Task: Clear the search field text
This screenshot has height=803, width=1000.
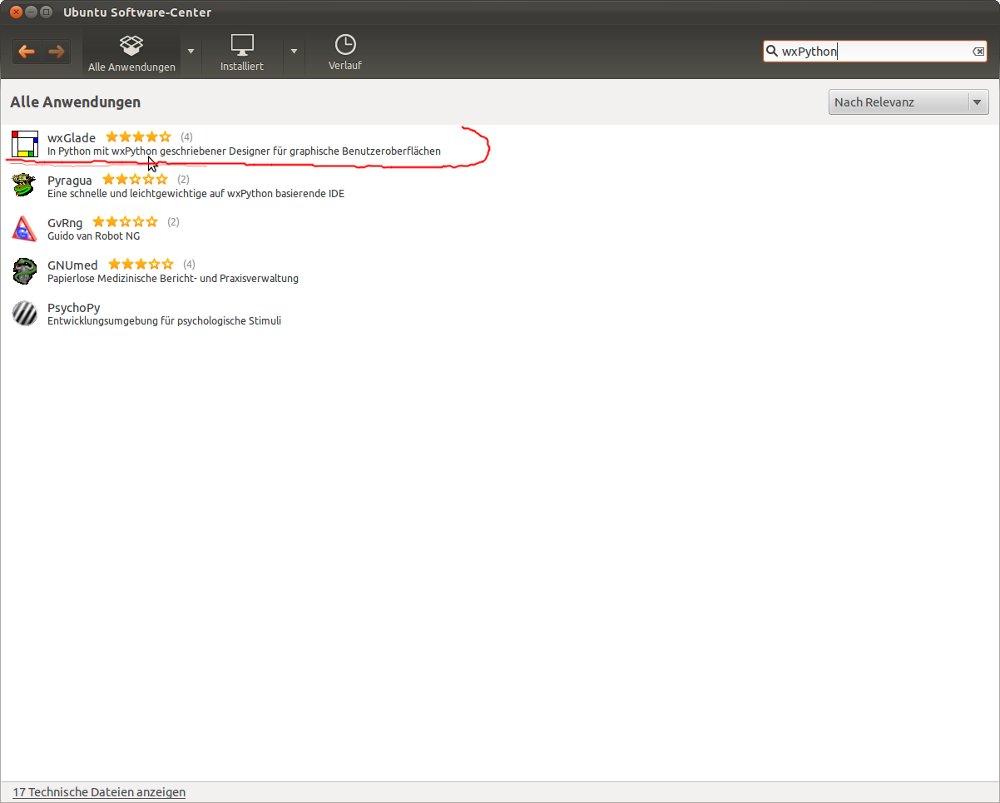Action: tap(978, 52)
